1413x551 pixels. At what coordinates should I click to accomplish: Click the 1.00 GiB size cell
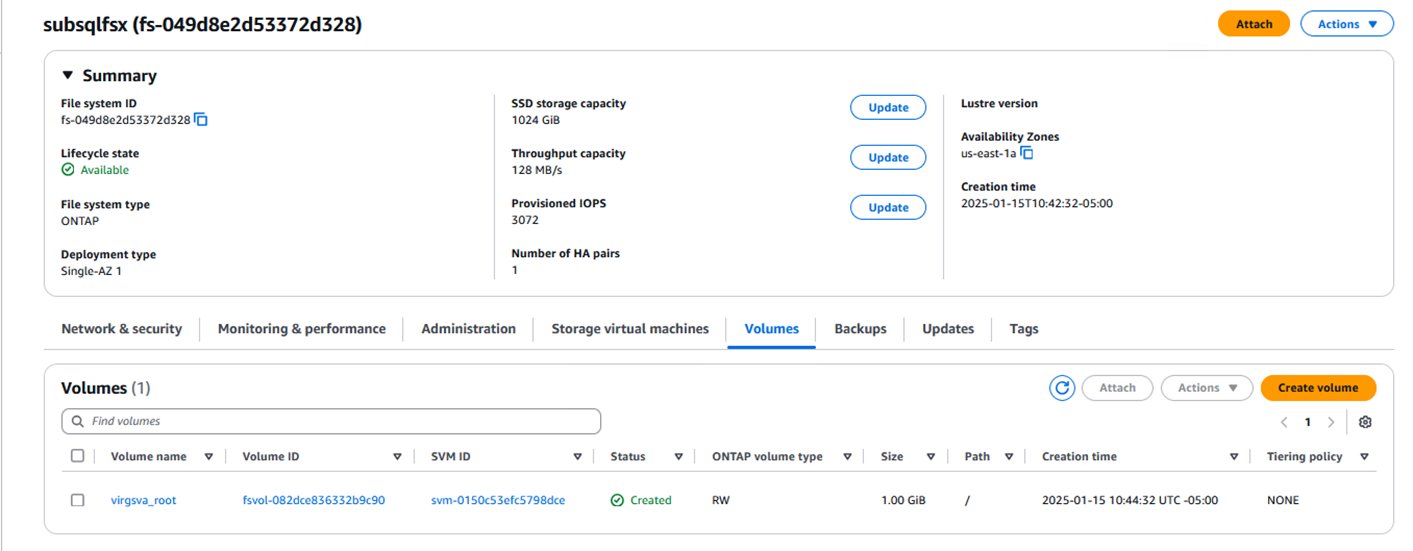[903, 500]
